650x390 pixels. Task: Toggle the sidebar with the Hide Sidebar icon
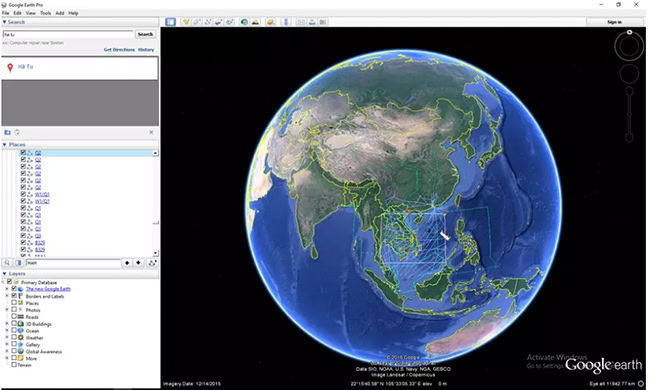[x=170, y=22]
